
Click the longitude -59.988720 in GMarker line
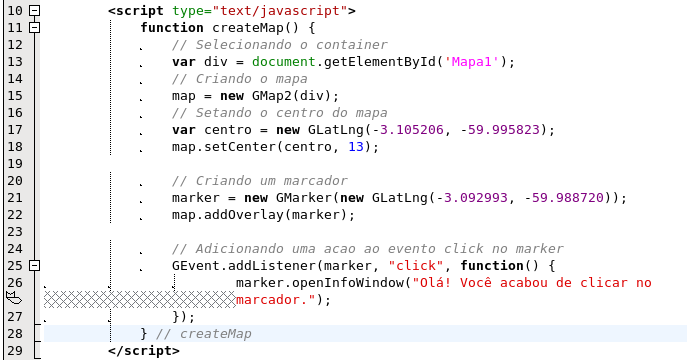564,198
